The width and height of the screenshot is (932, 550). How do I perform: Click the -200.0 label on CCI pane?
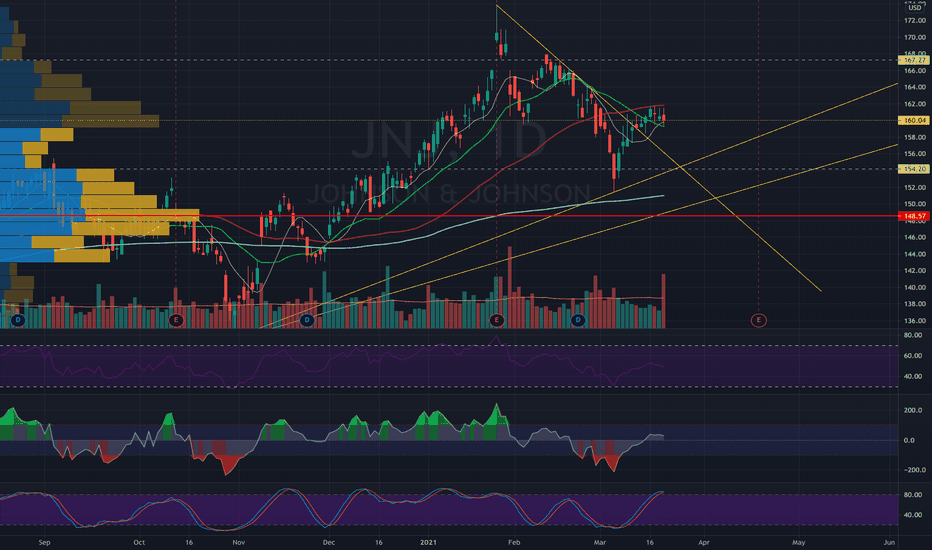(913, 470)
